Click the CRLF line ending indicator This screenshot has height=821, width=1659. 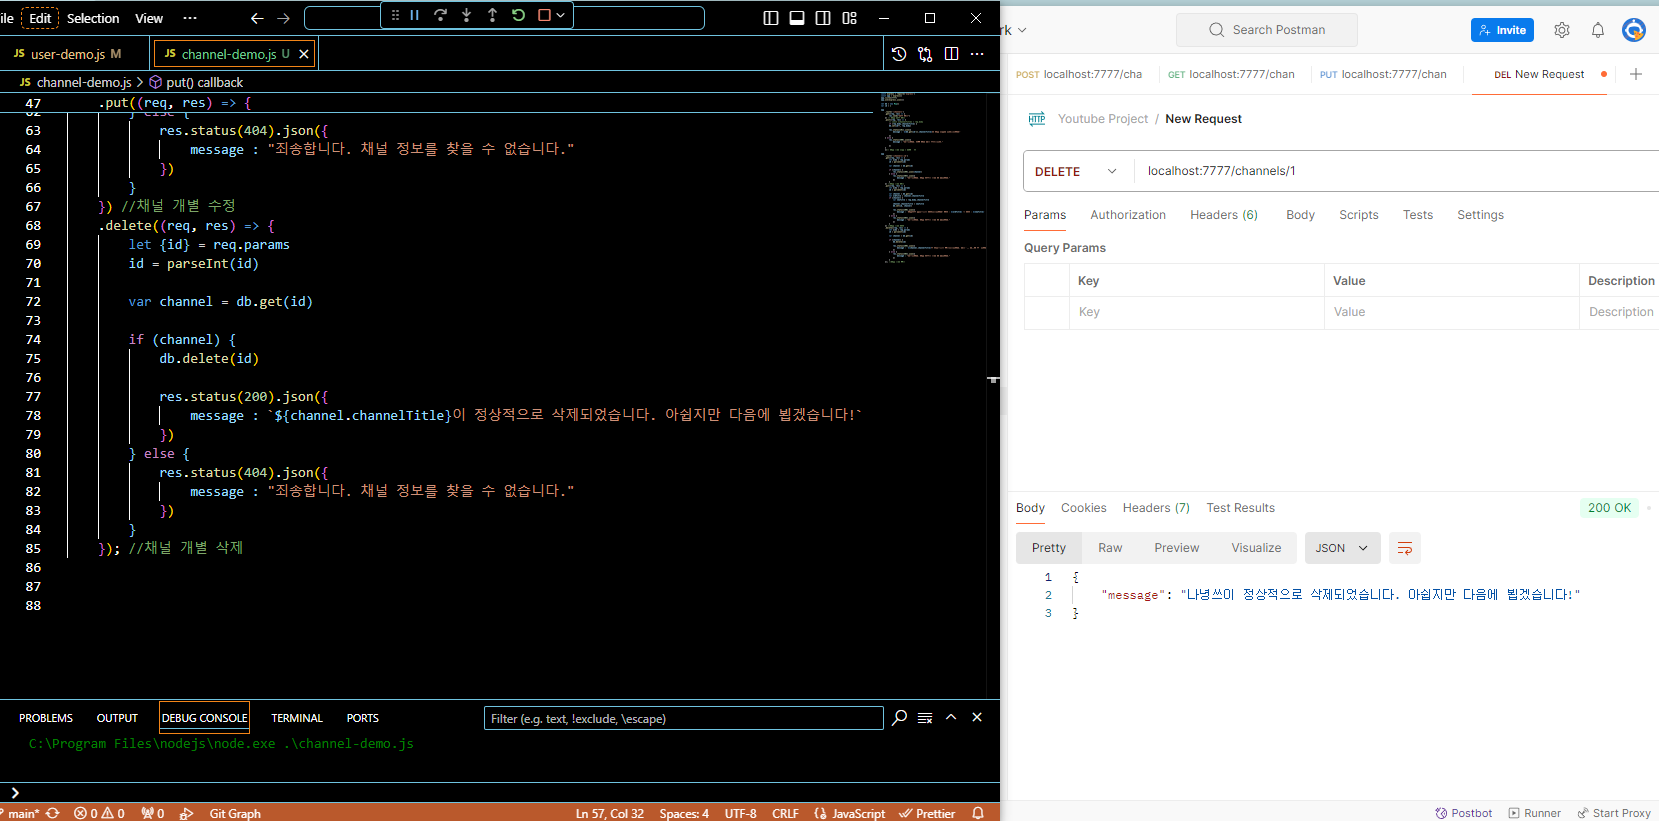coord(785,813)
